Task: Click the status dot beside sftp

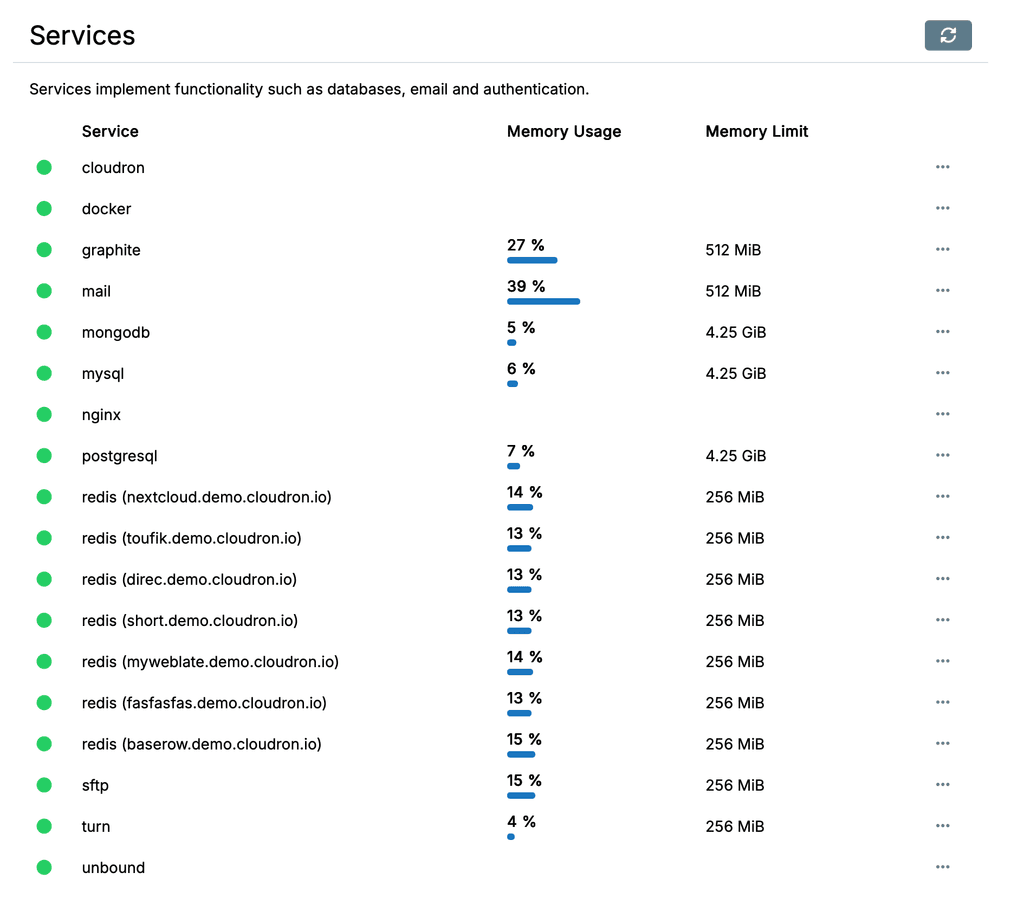Action: point(44,785)
